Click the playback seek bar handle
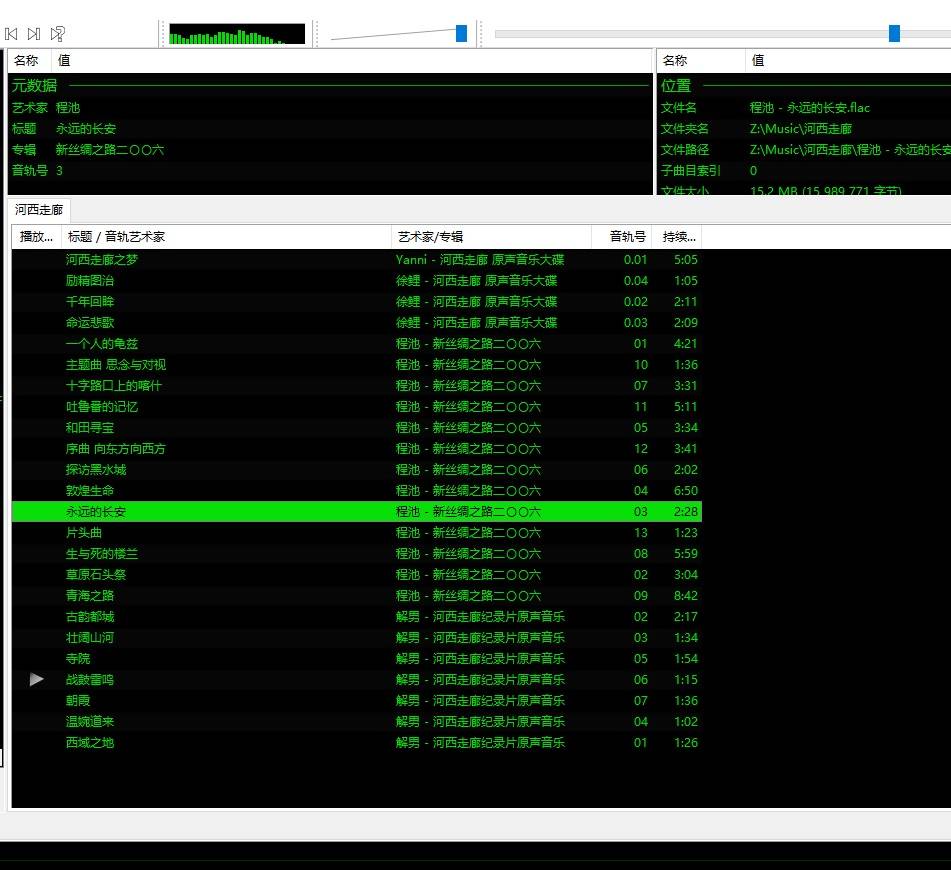The height and width of the screenshot is (870, 951). [x=894, y=33]
